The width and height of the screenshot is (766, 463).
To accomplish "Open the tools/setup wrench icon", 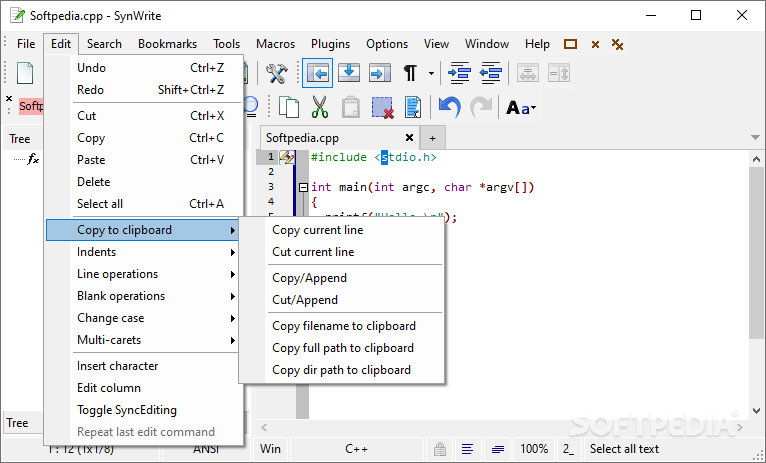I will (x=277, y=73).
